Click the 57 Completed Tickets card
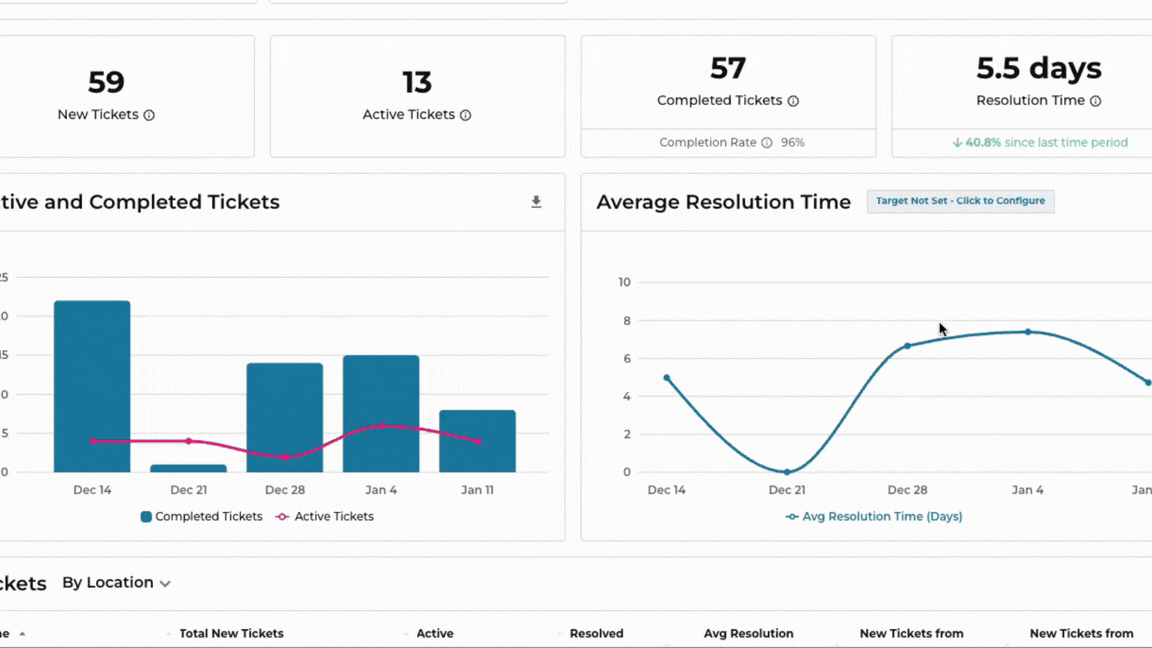Viewport: 1152px width, 648px height. click(728, 82)
